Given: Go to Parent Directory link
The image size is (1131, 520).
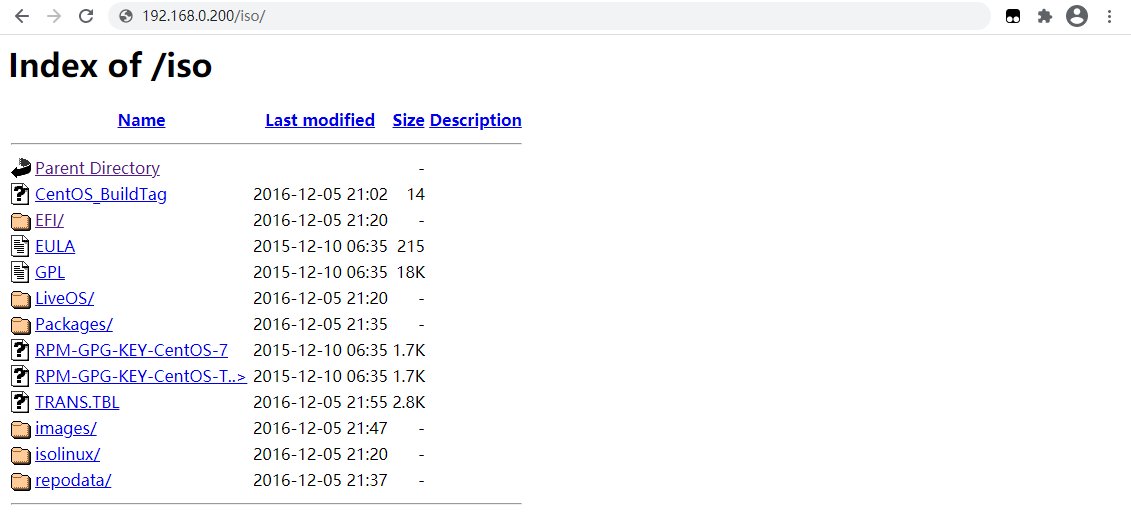Looking at the screenshot, I should point(97,168).
